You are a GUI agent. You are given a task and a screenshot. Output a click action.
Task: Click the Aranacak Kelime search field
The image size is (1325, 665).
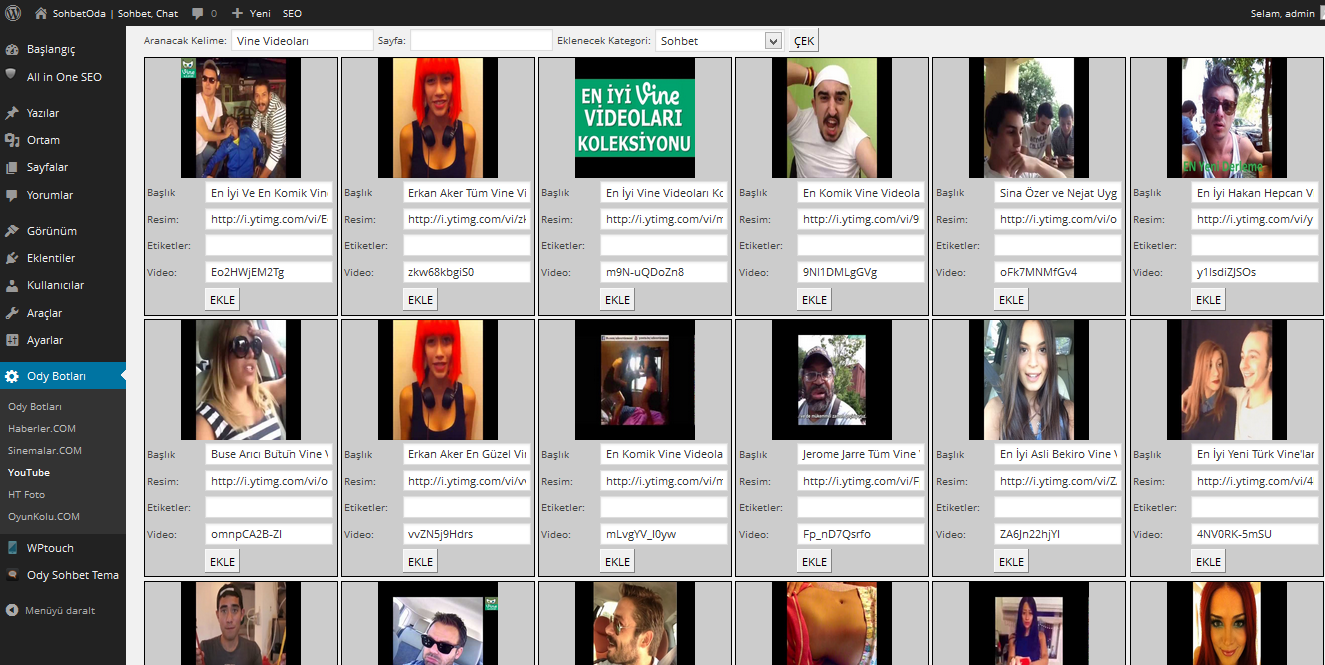pyautogui.click(x=302, y=41)
